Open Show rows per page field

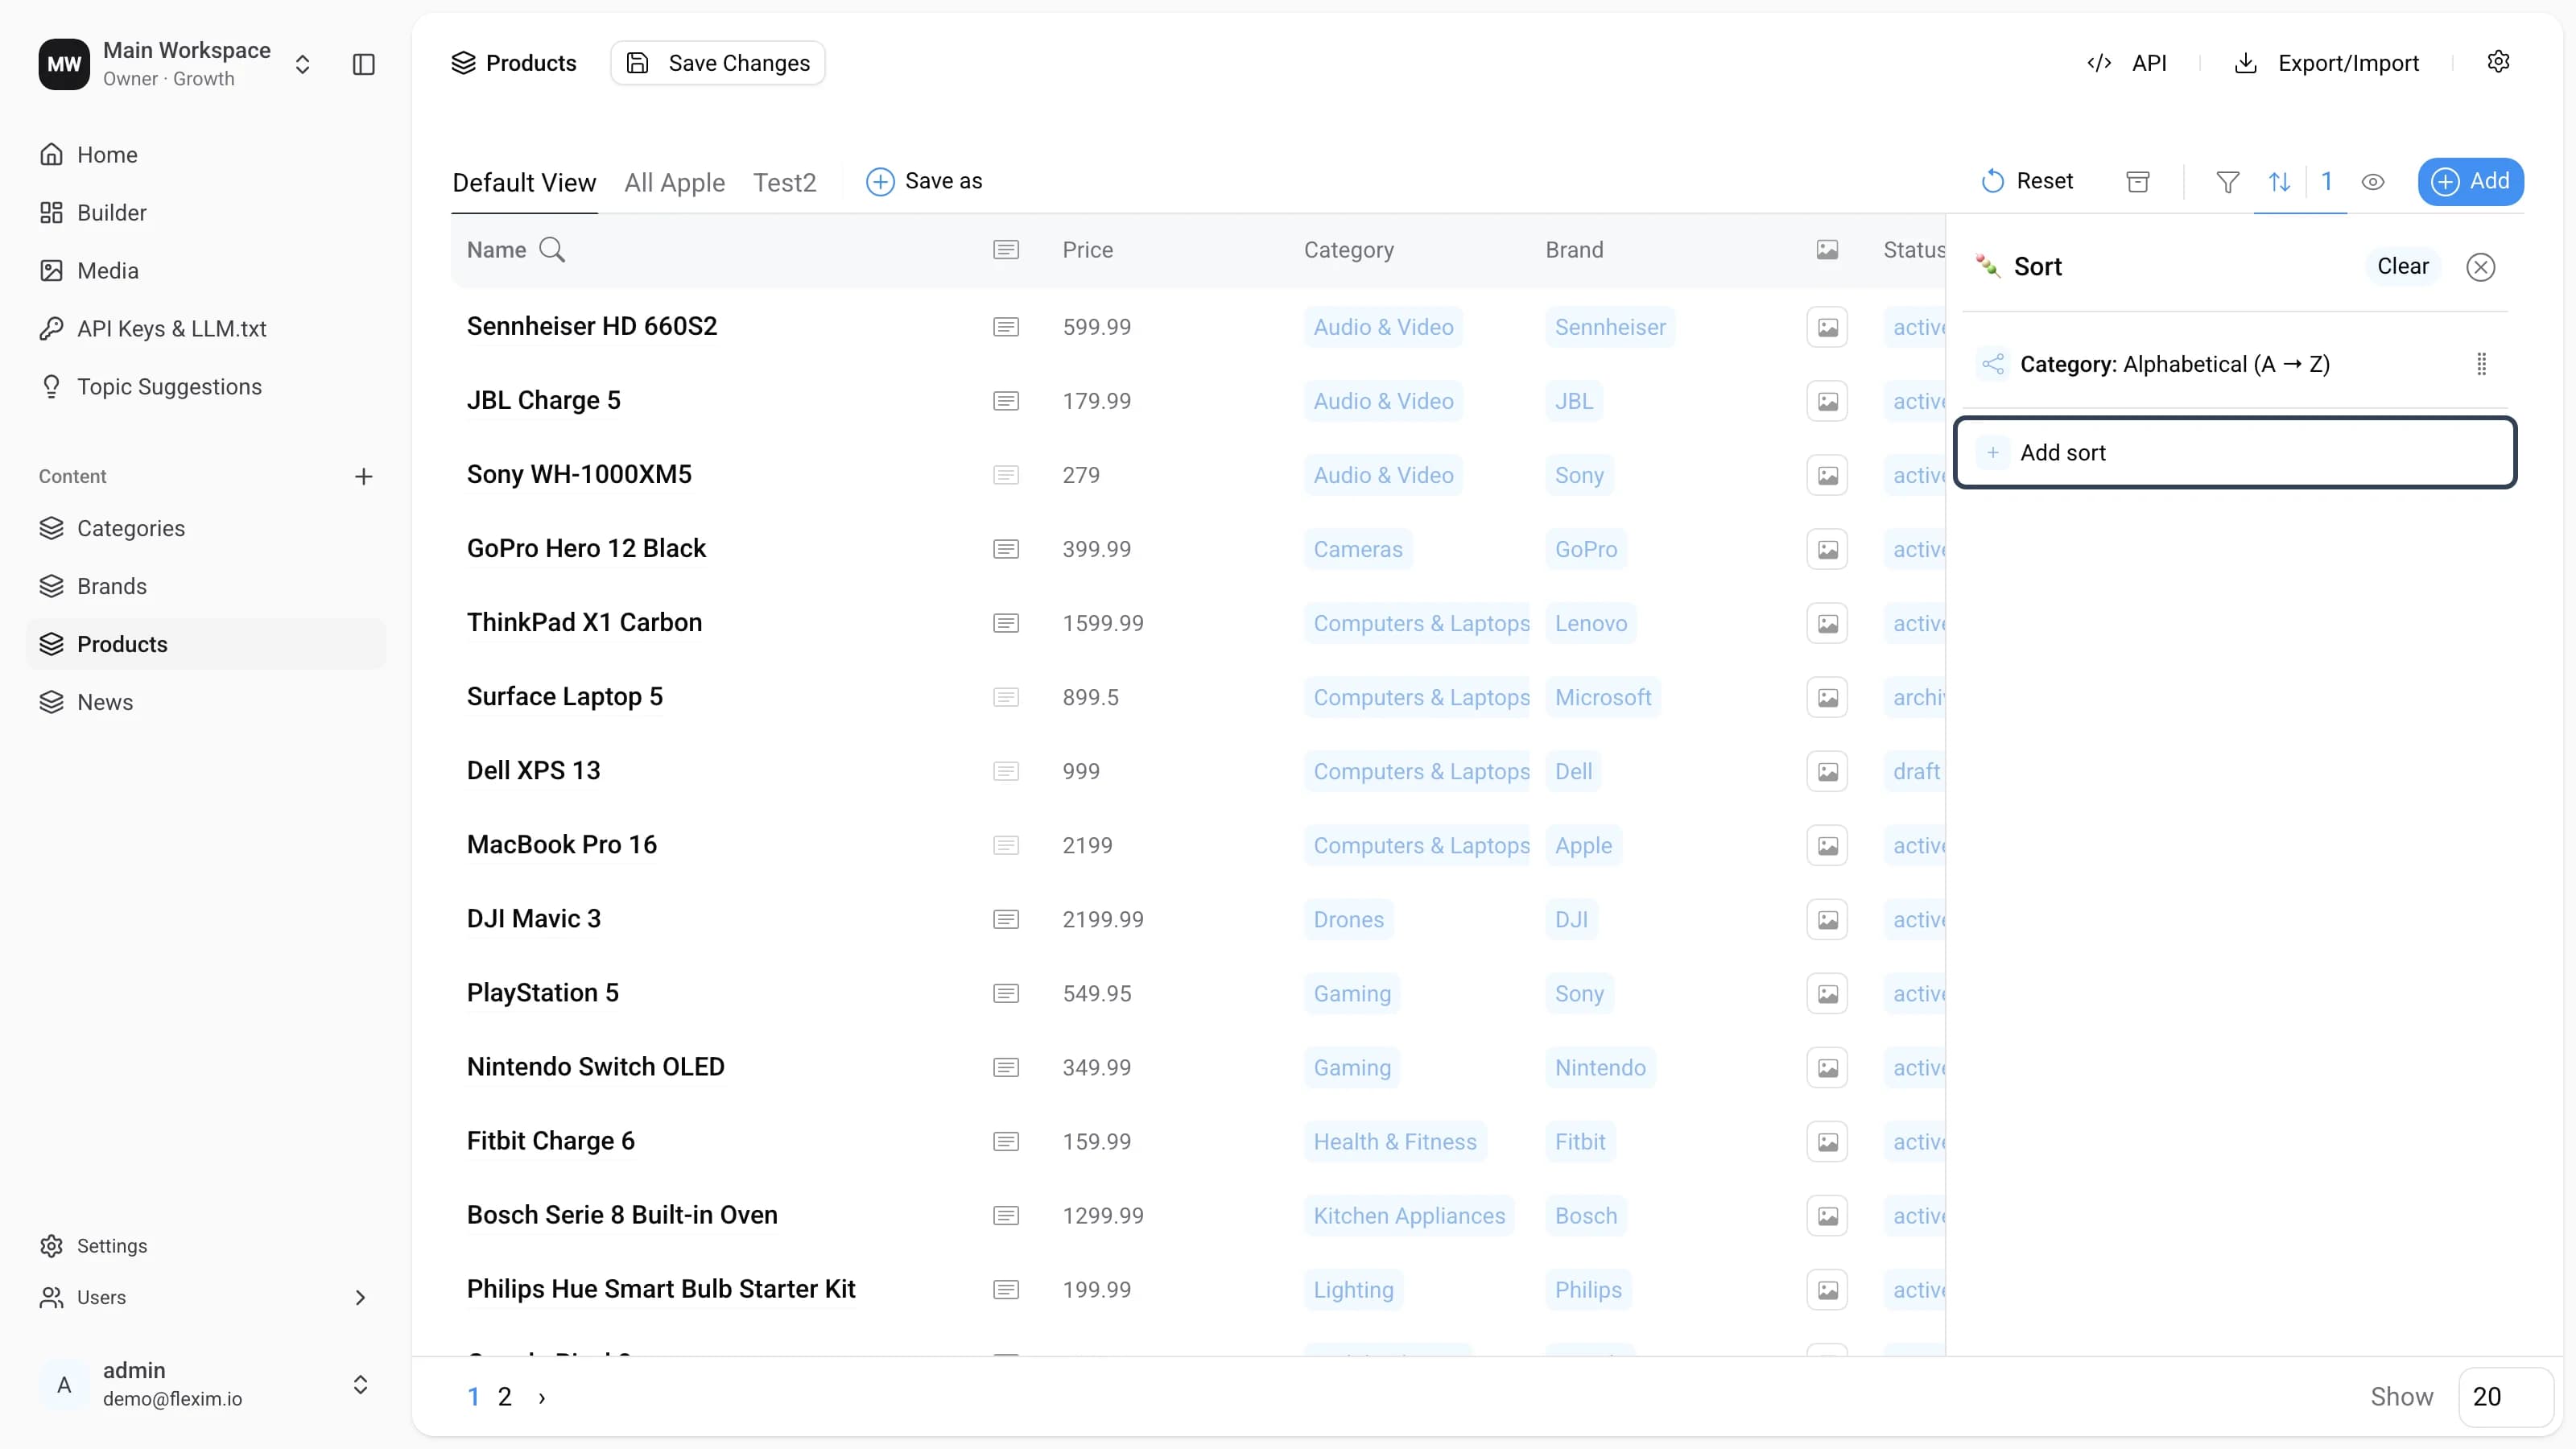2505,1397
